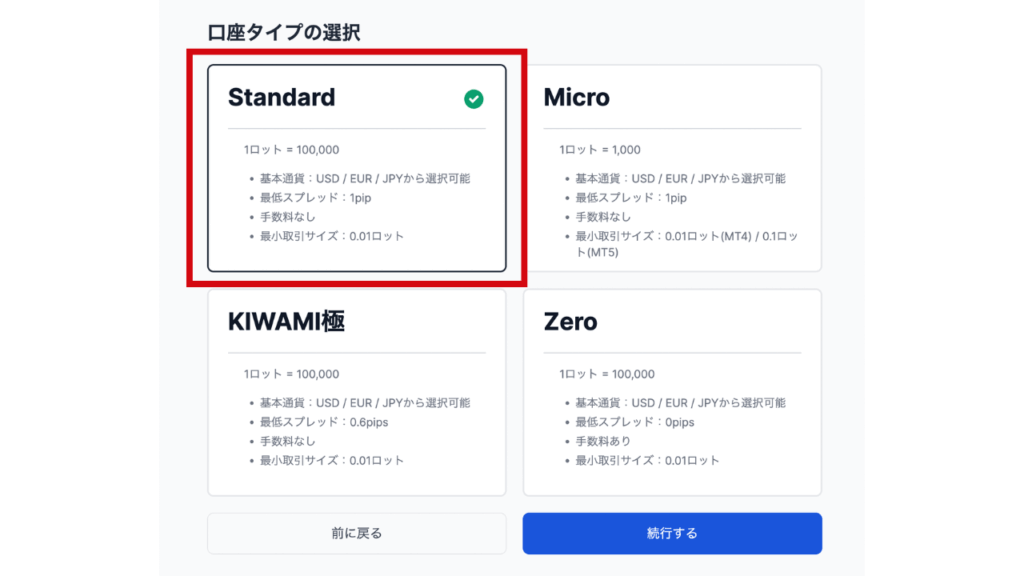Select the Standard account type card
This screenshot has width=1024, height=576.
pos(357,168)
